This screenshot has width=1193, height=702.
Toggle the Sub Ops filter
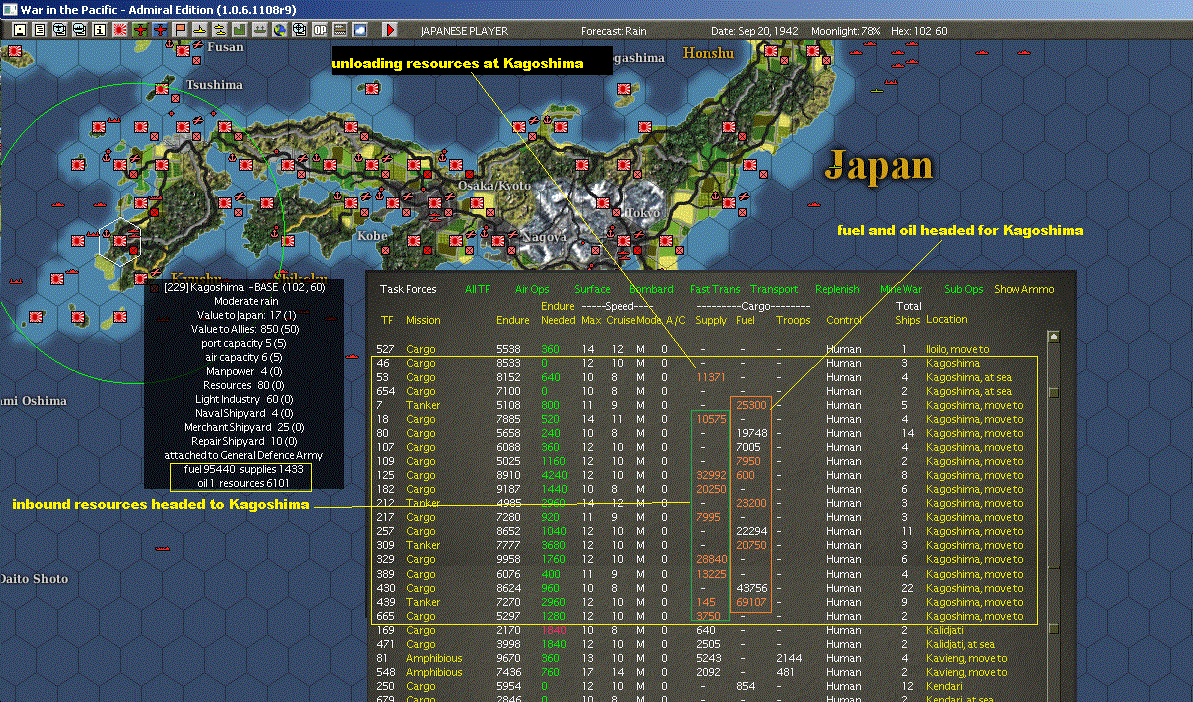[x=963, y=289]
